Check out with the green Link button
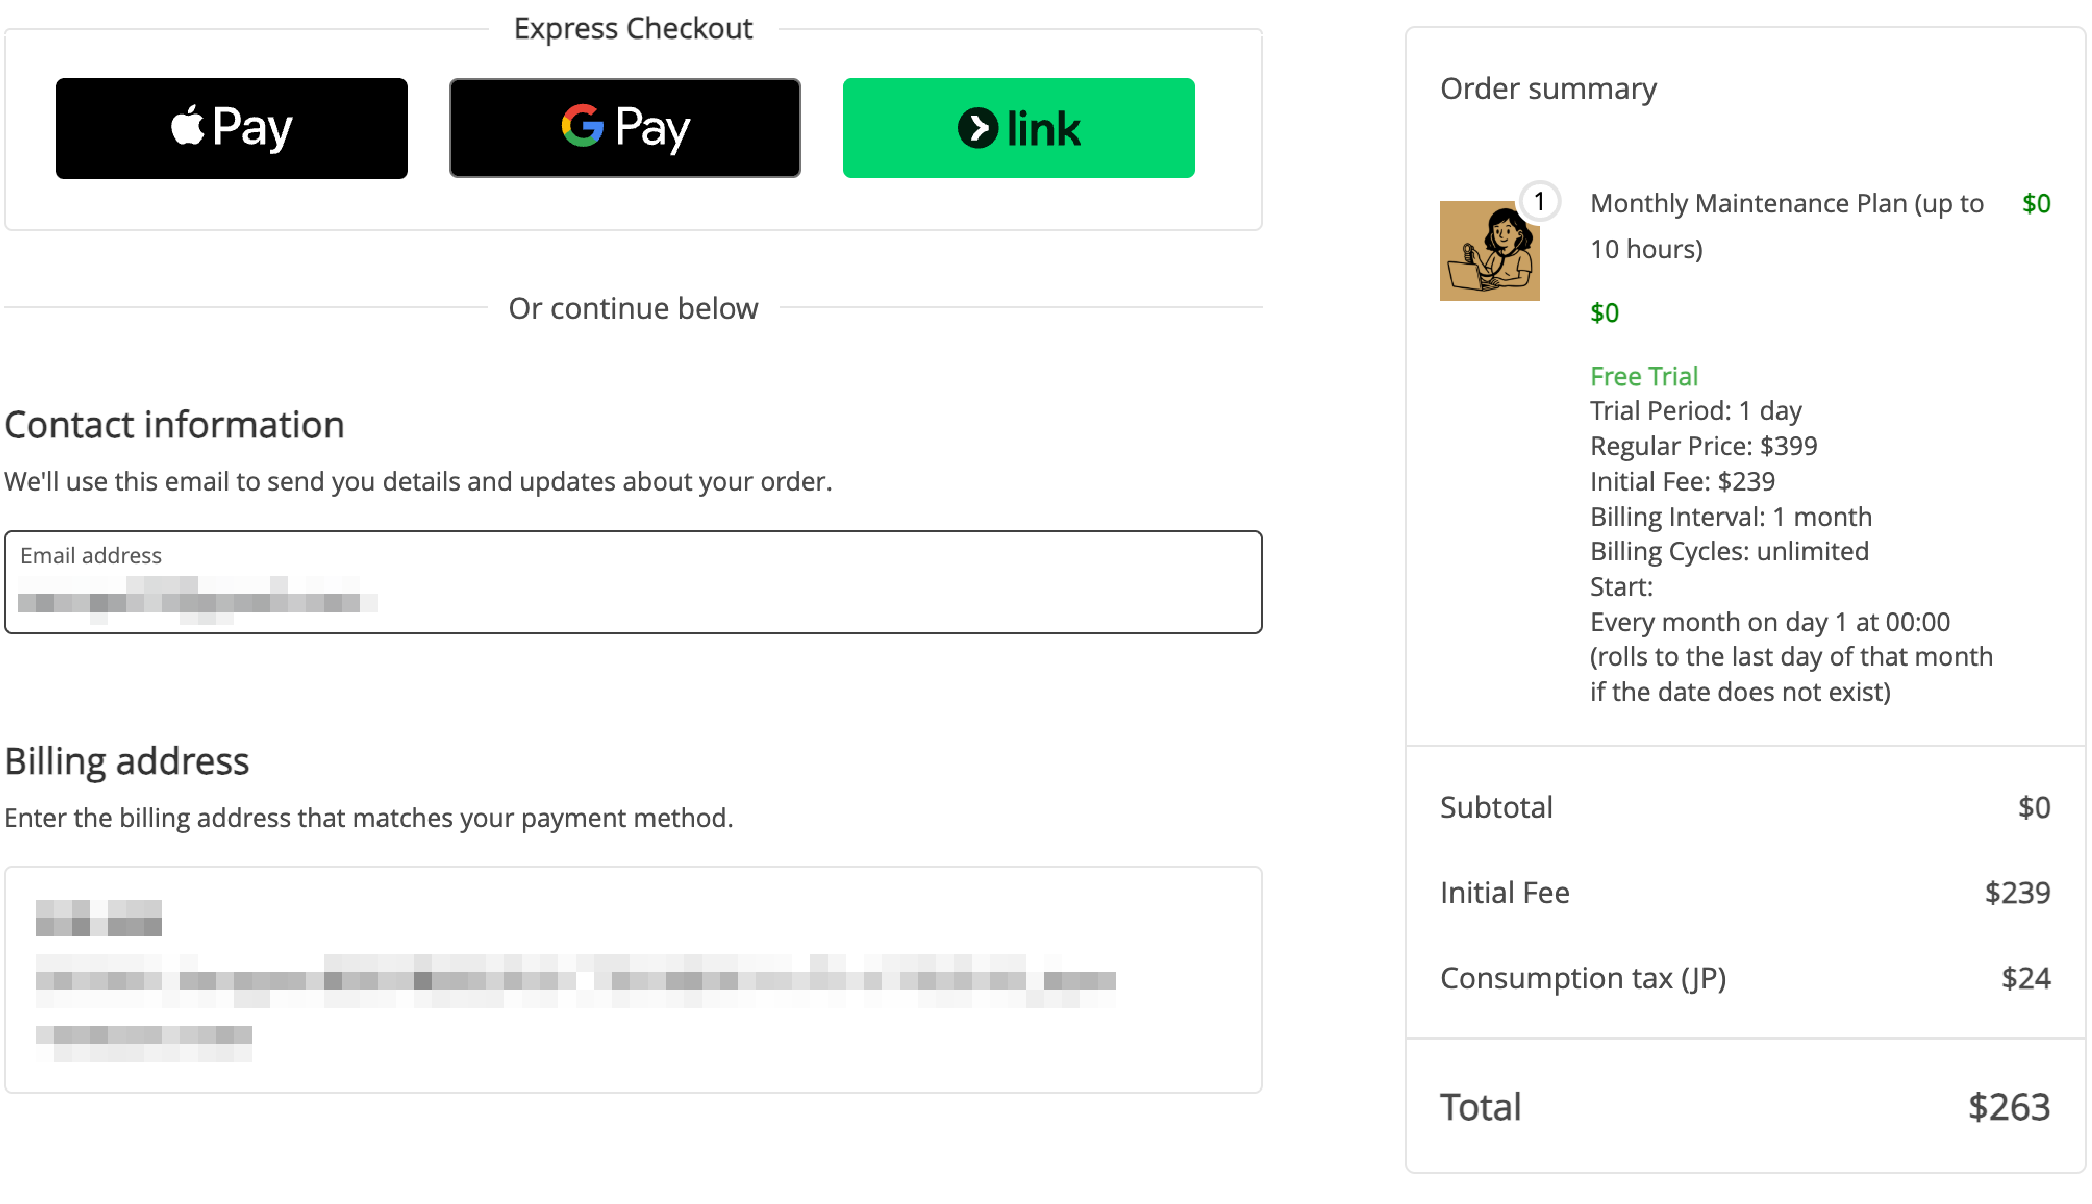This screenshot has height=1204, width=2092. coord(1018,128)
